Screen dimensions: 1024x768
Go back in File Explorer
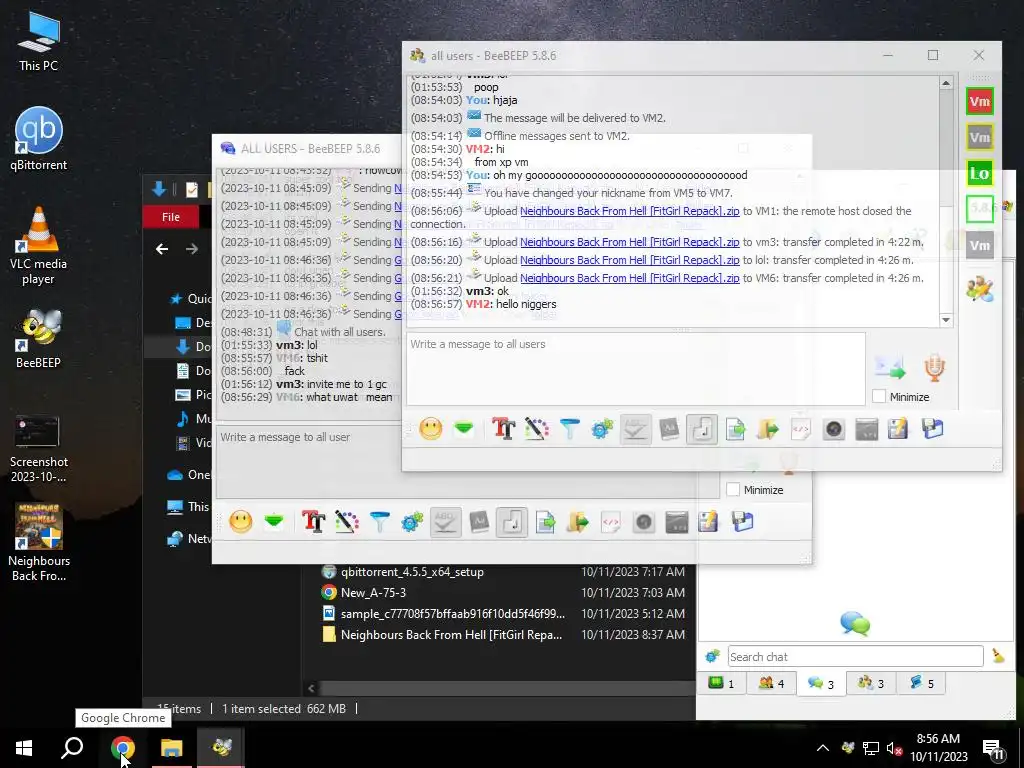pyautogui.click(x=162, y=249)
